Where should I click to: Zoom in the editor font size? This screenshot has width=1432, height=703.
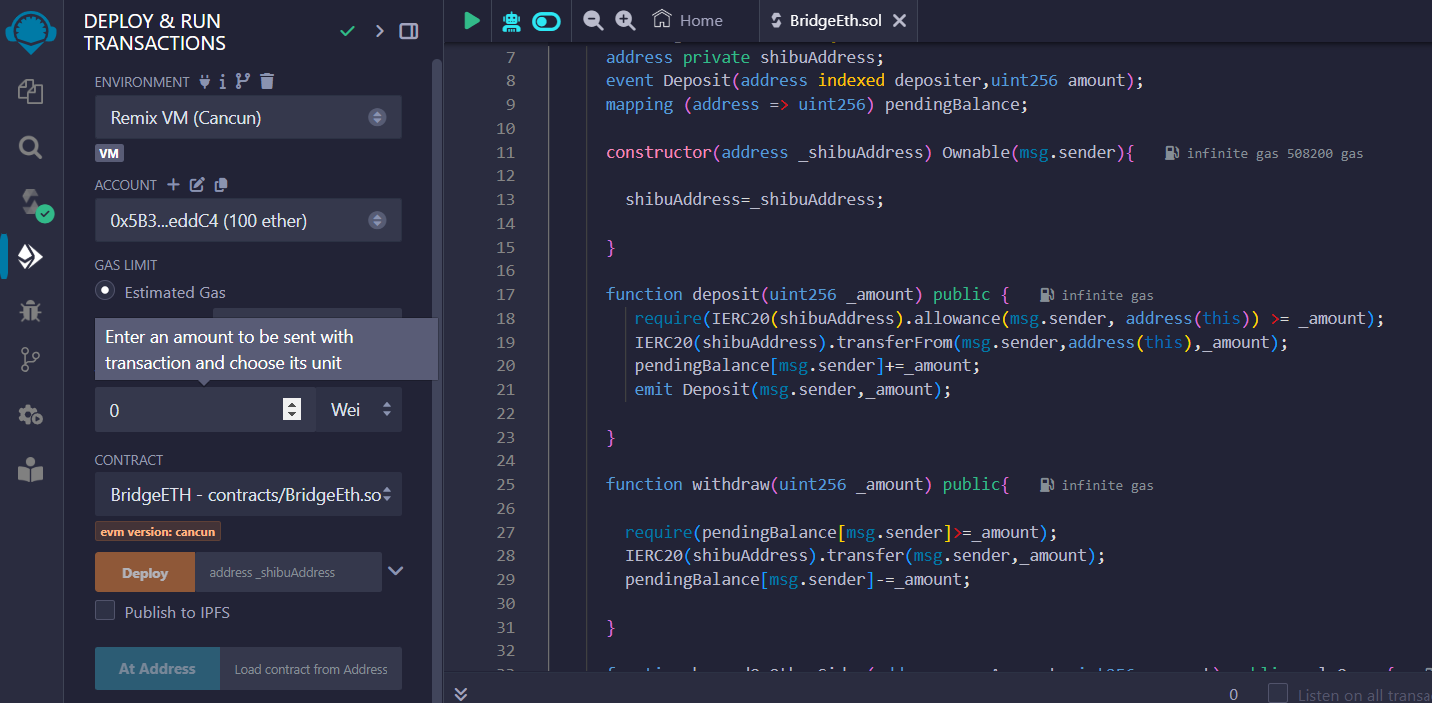click(x=625, y=20)
